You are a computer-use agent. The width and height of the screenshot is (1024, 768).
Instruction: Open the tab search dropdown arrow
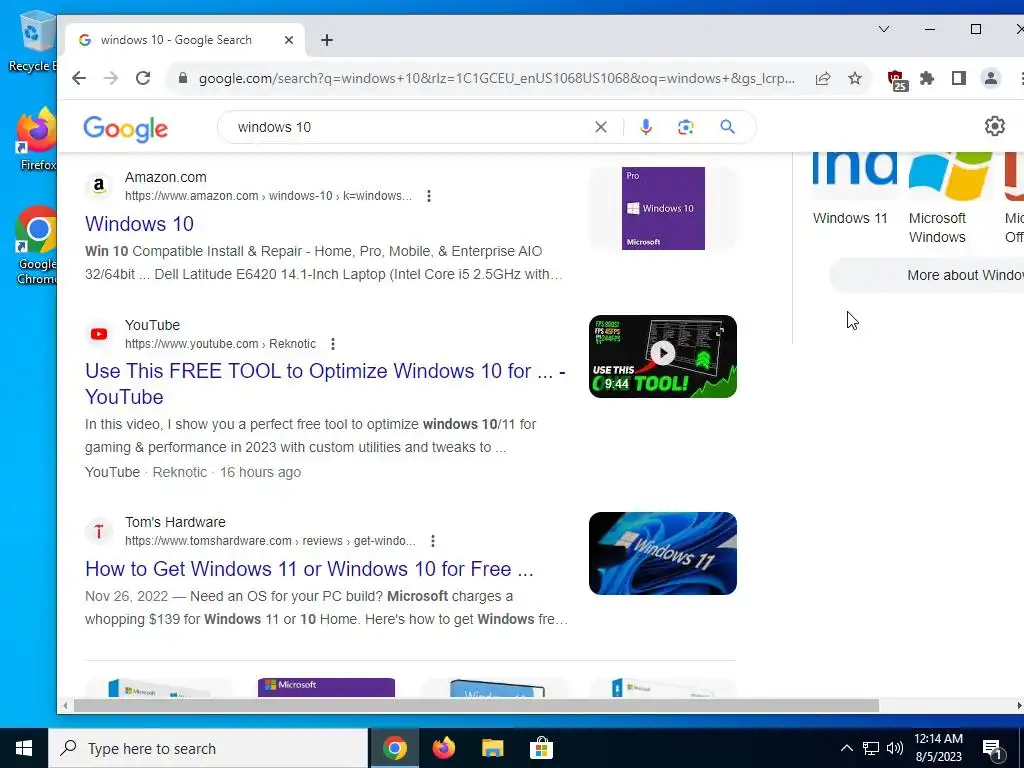884,29
